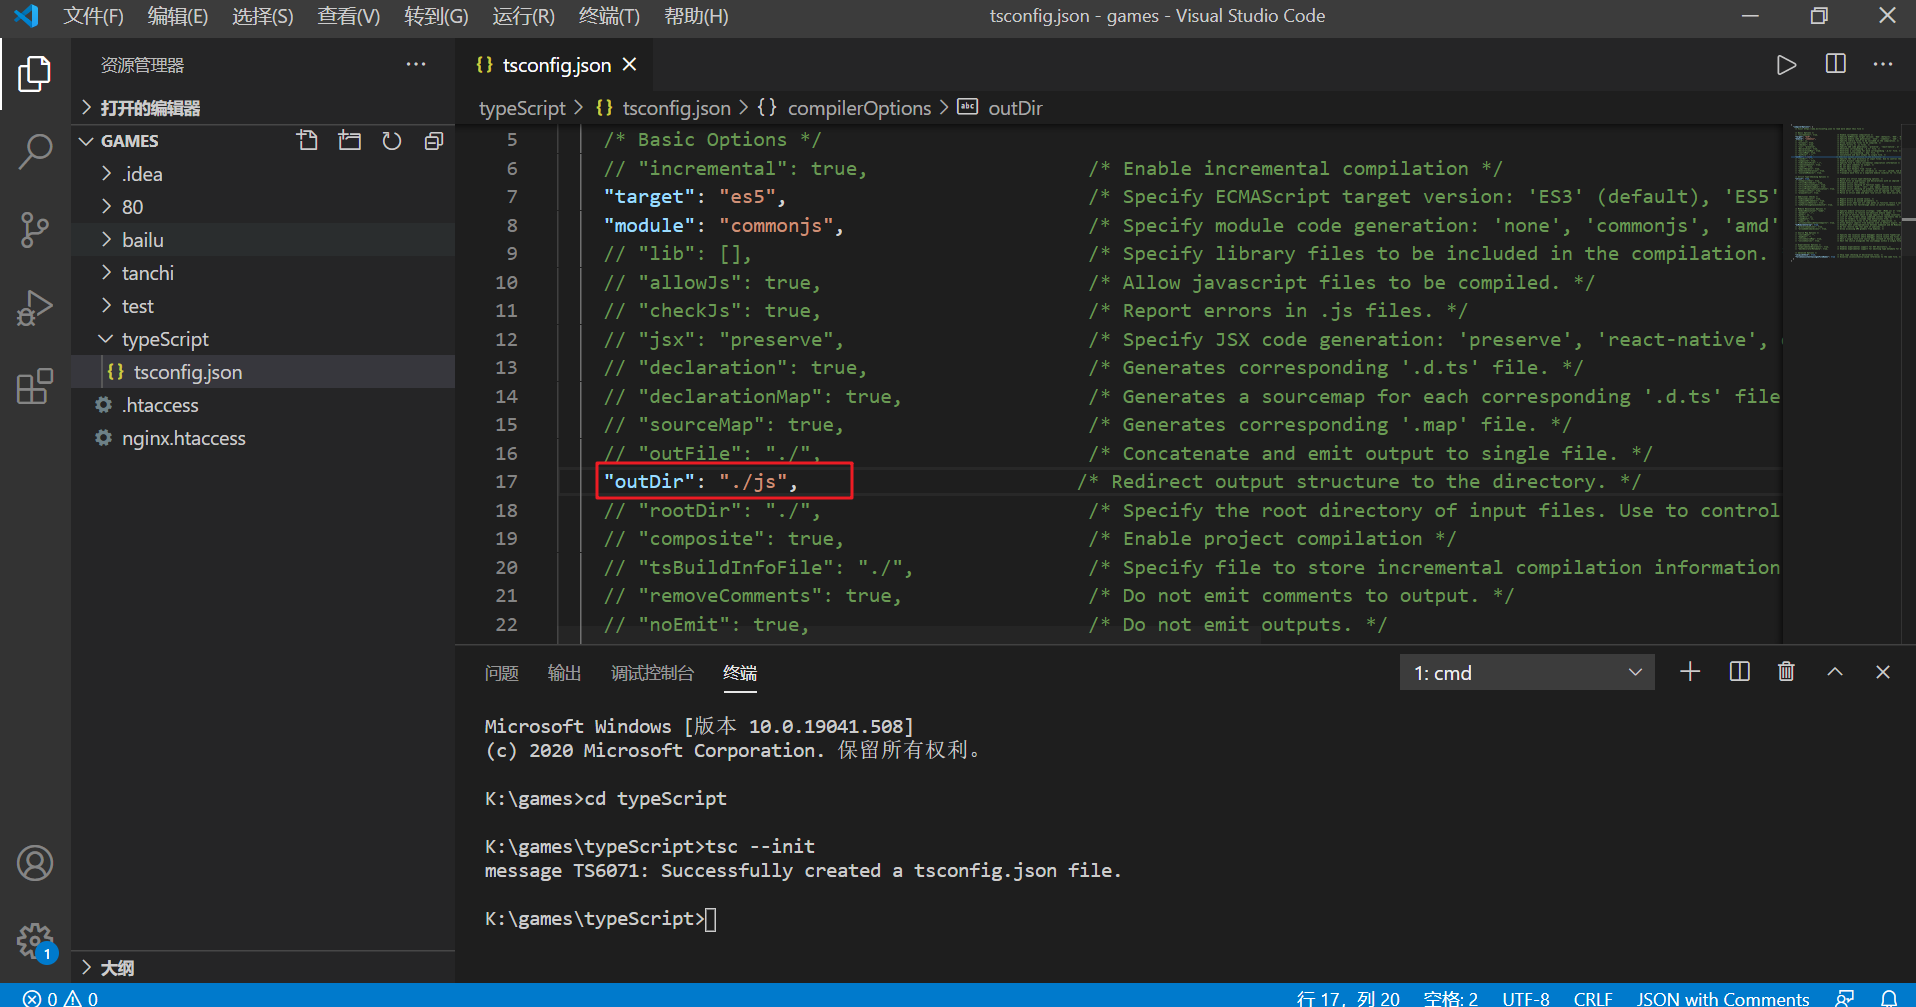Click the New File icon in Explorer
1916x1007 pixels.
click(x=307, y=140)
